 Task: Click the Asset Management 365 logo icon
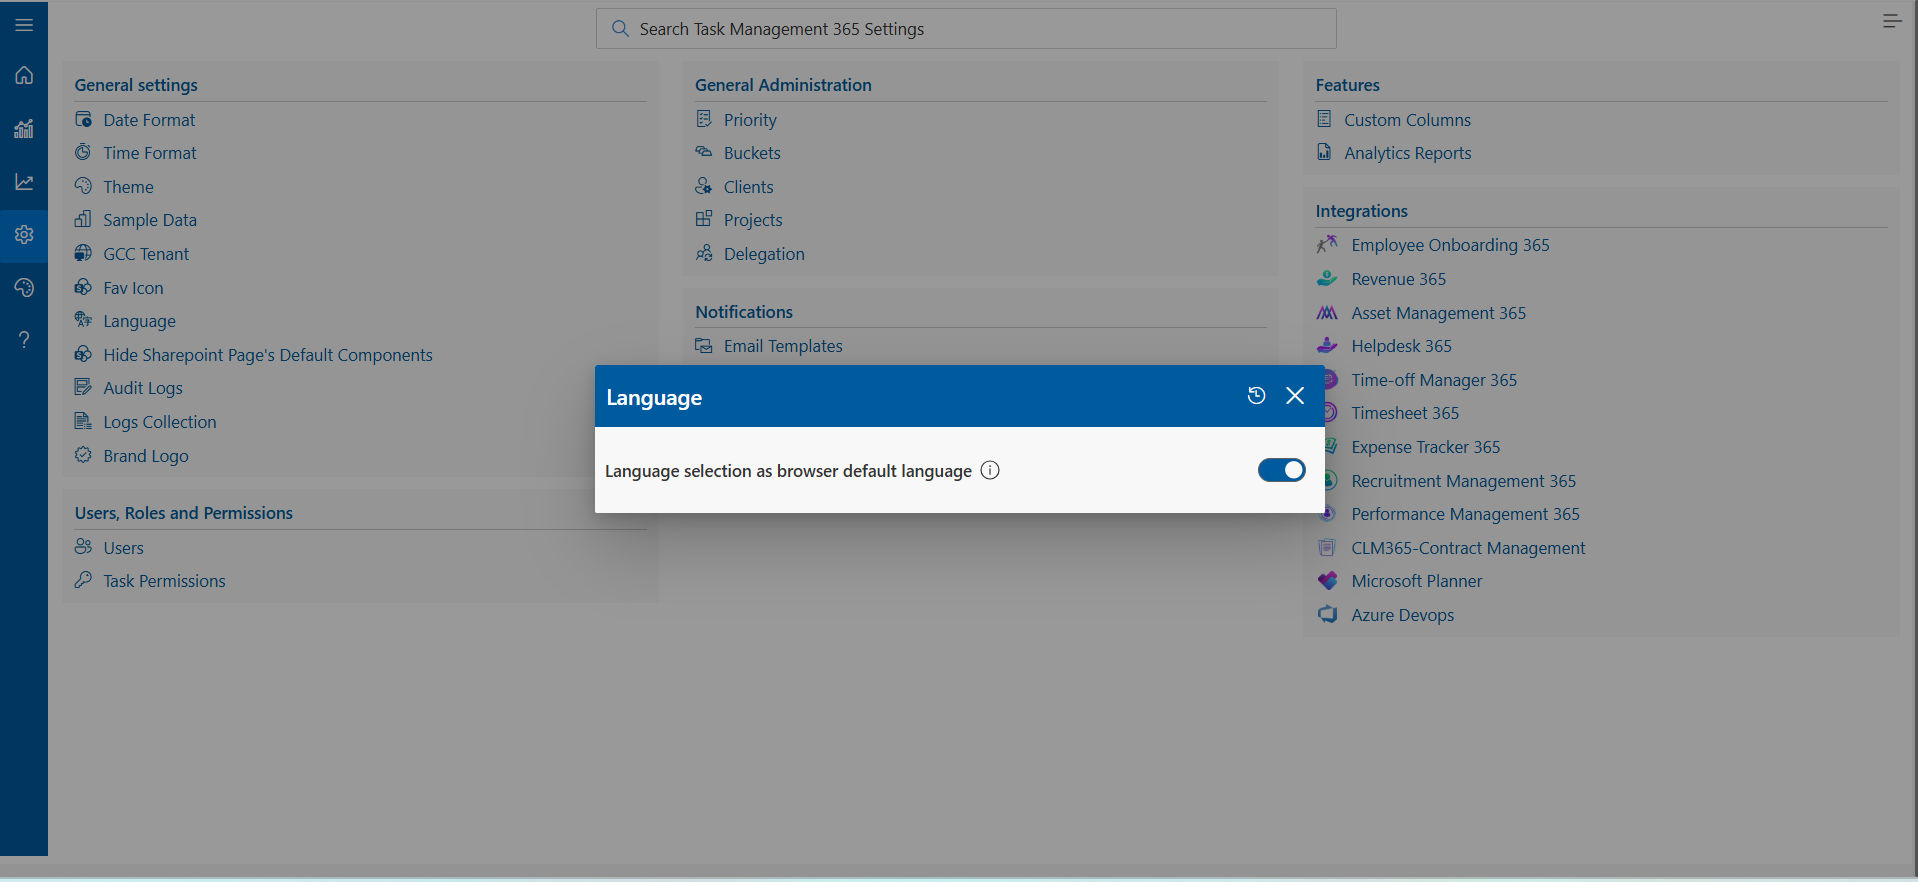click(1327, 312)
